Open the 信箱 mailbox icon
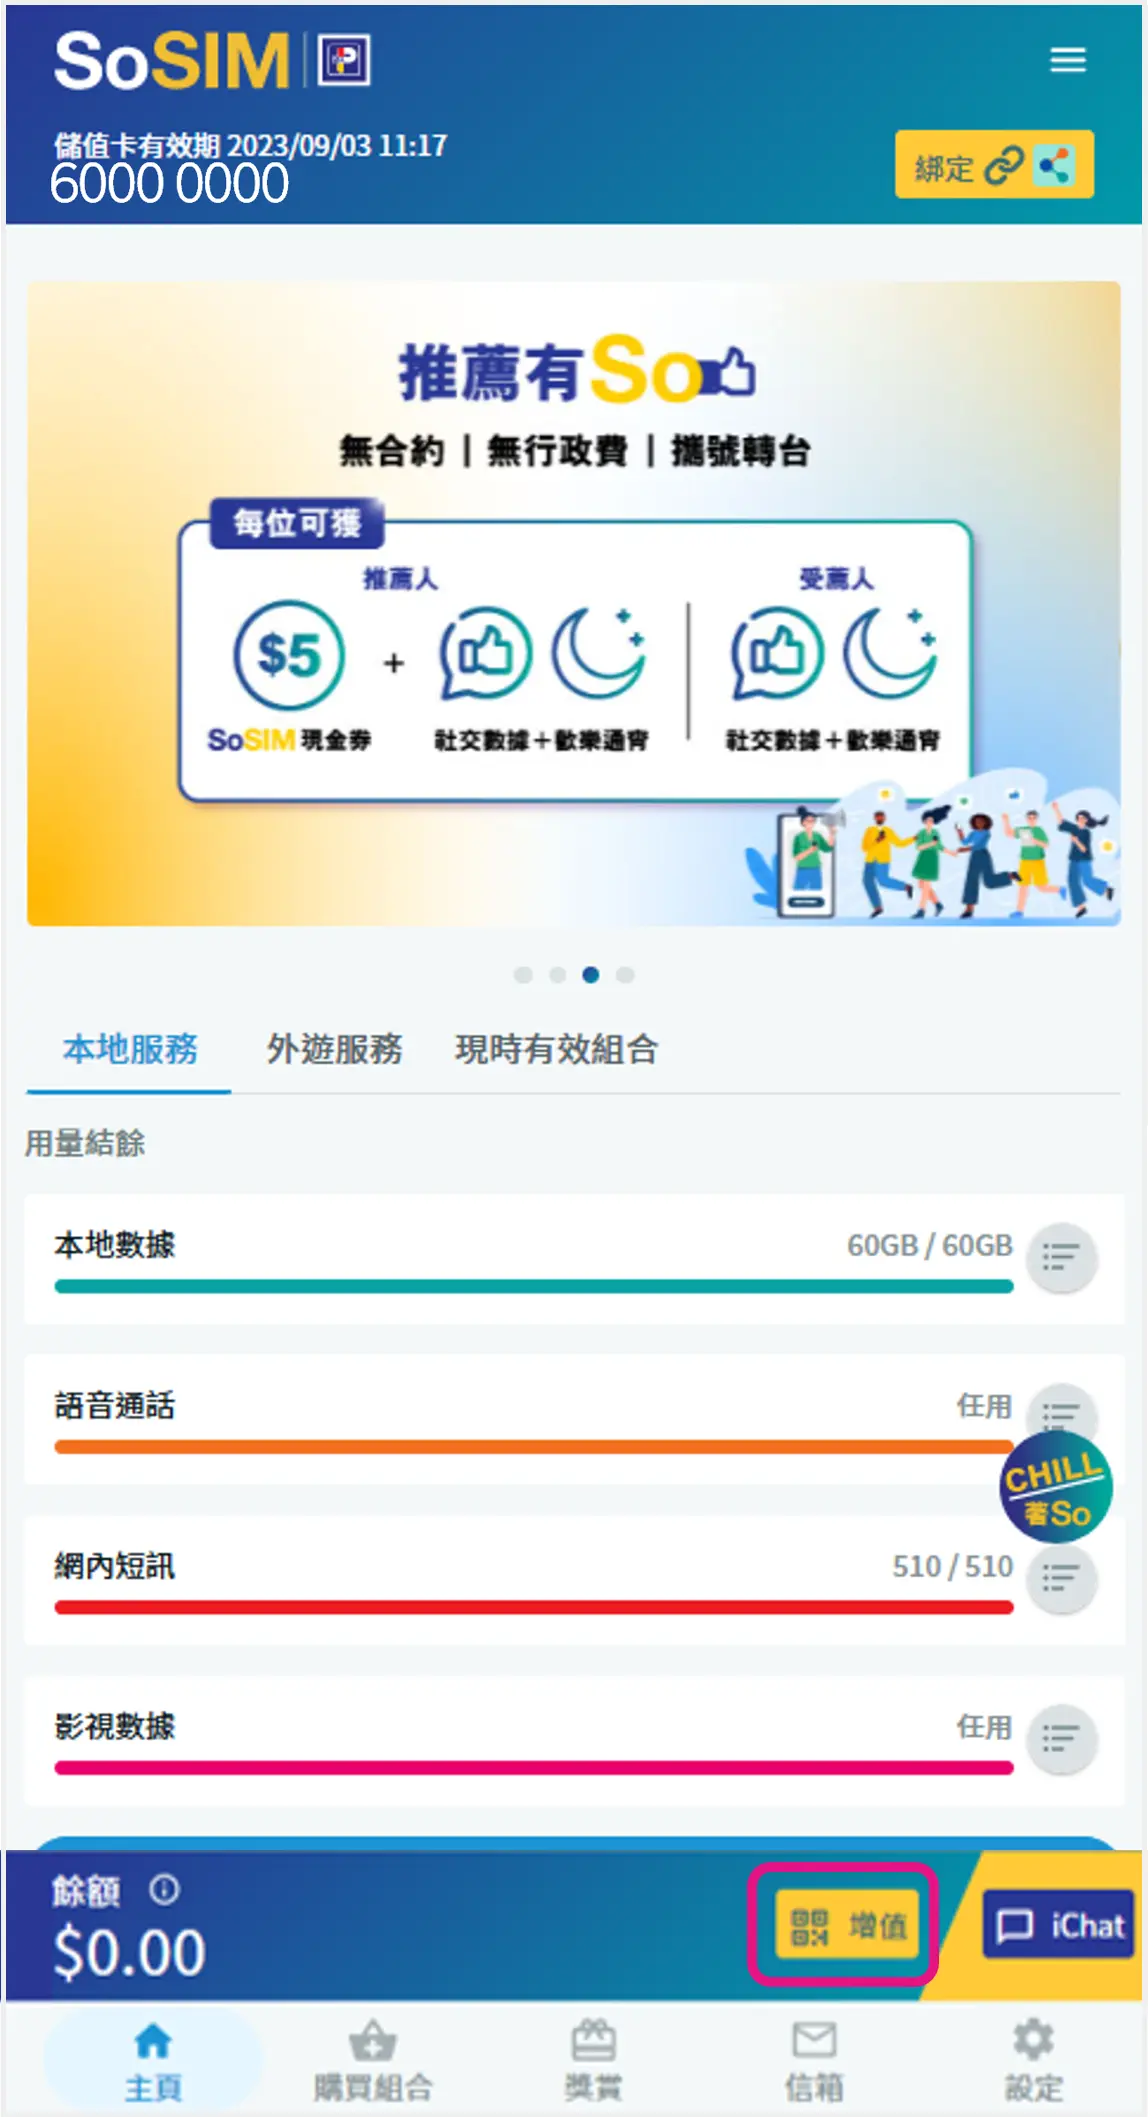This screenshot has width=1148, height=2117. click(814, 2040)
